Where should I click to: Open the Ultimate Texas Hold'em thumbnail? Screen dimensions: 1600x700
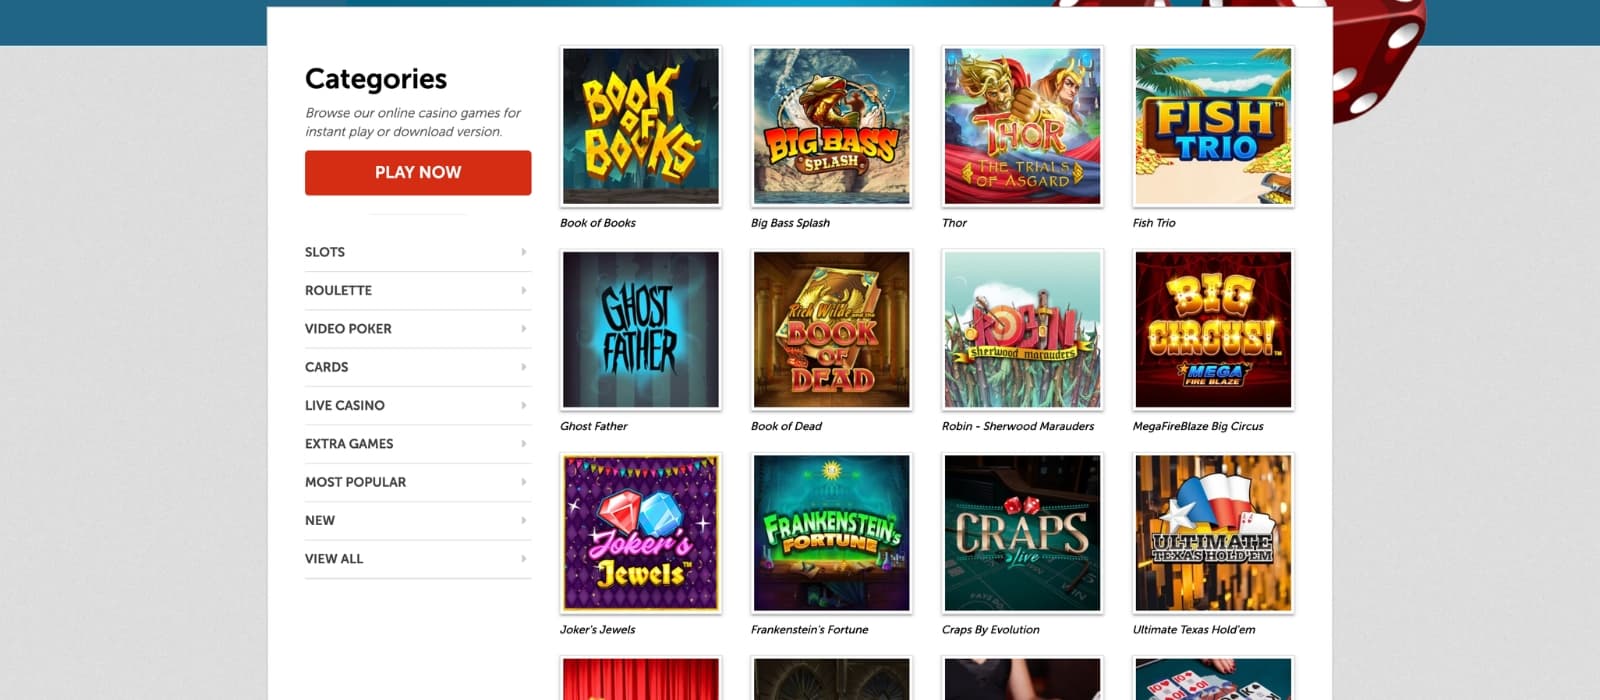point(1214,533)
